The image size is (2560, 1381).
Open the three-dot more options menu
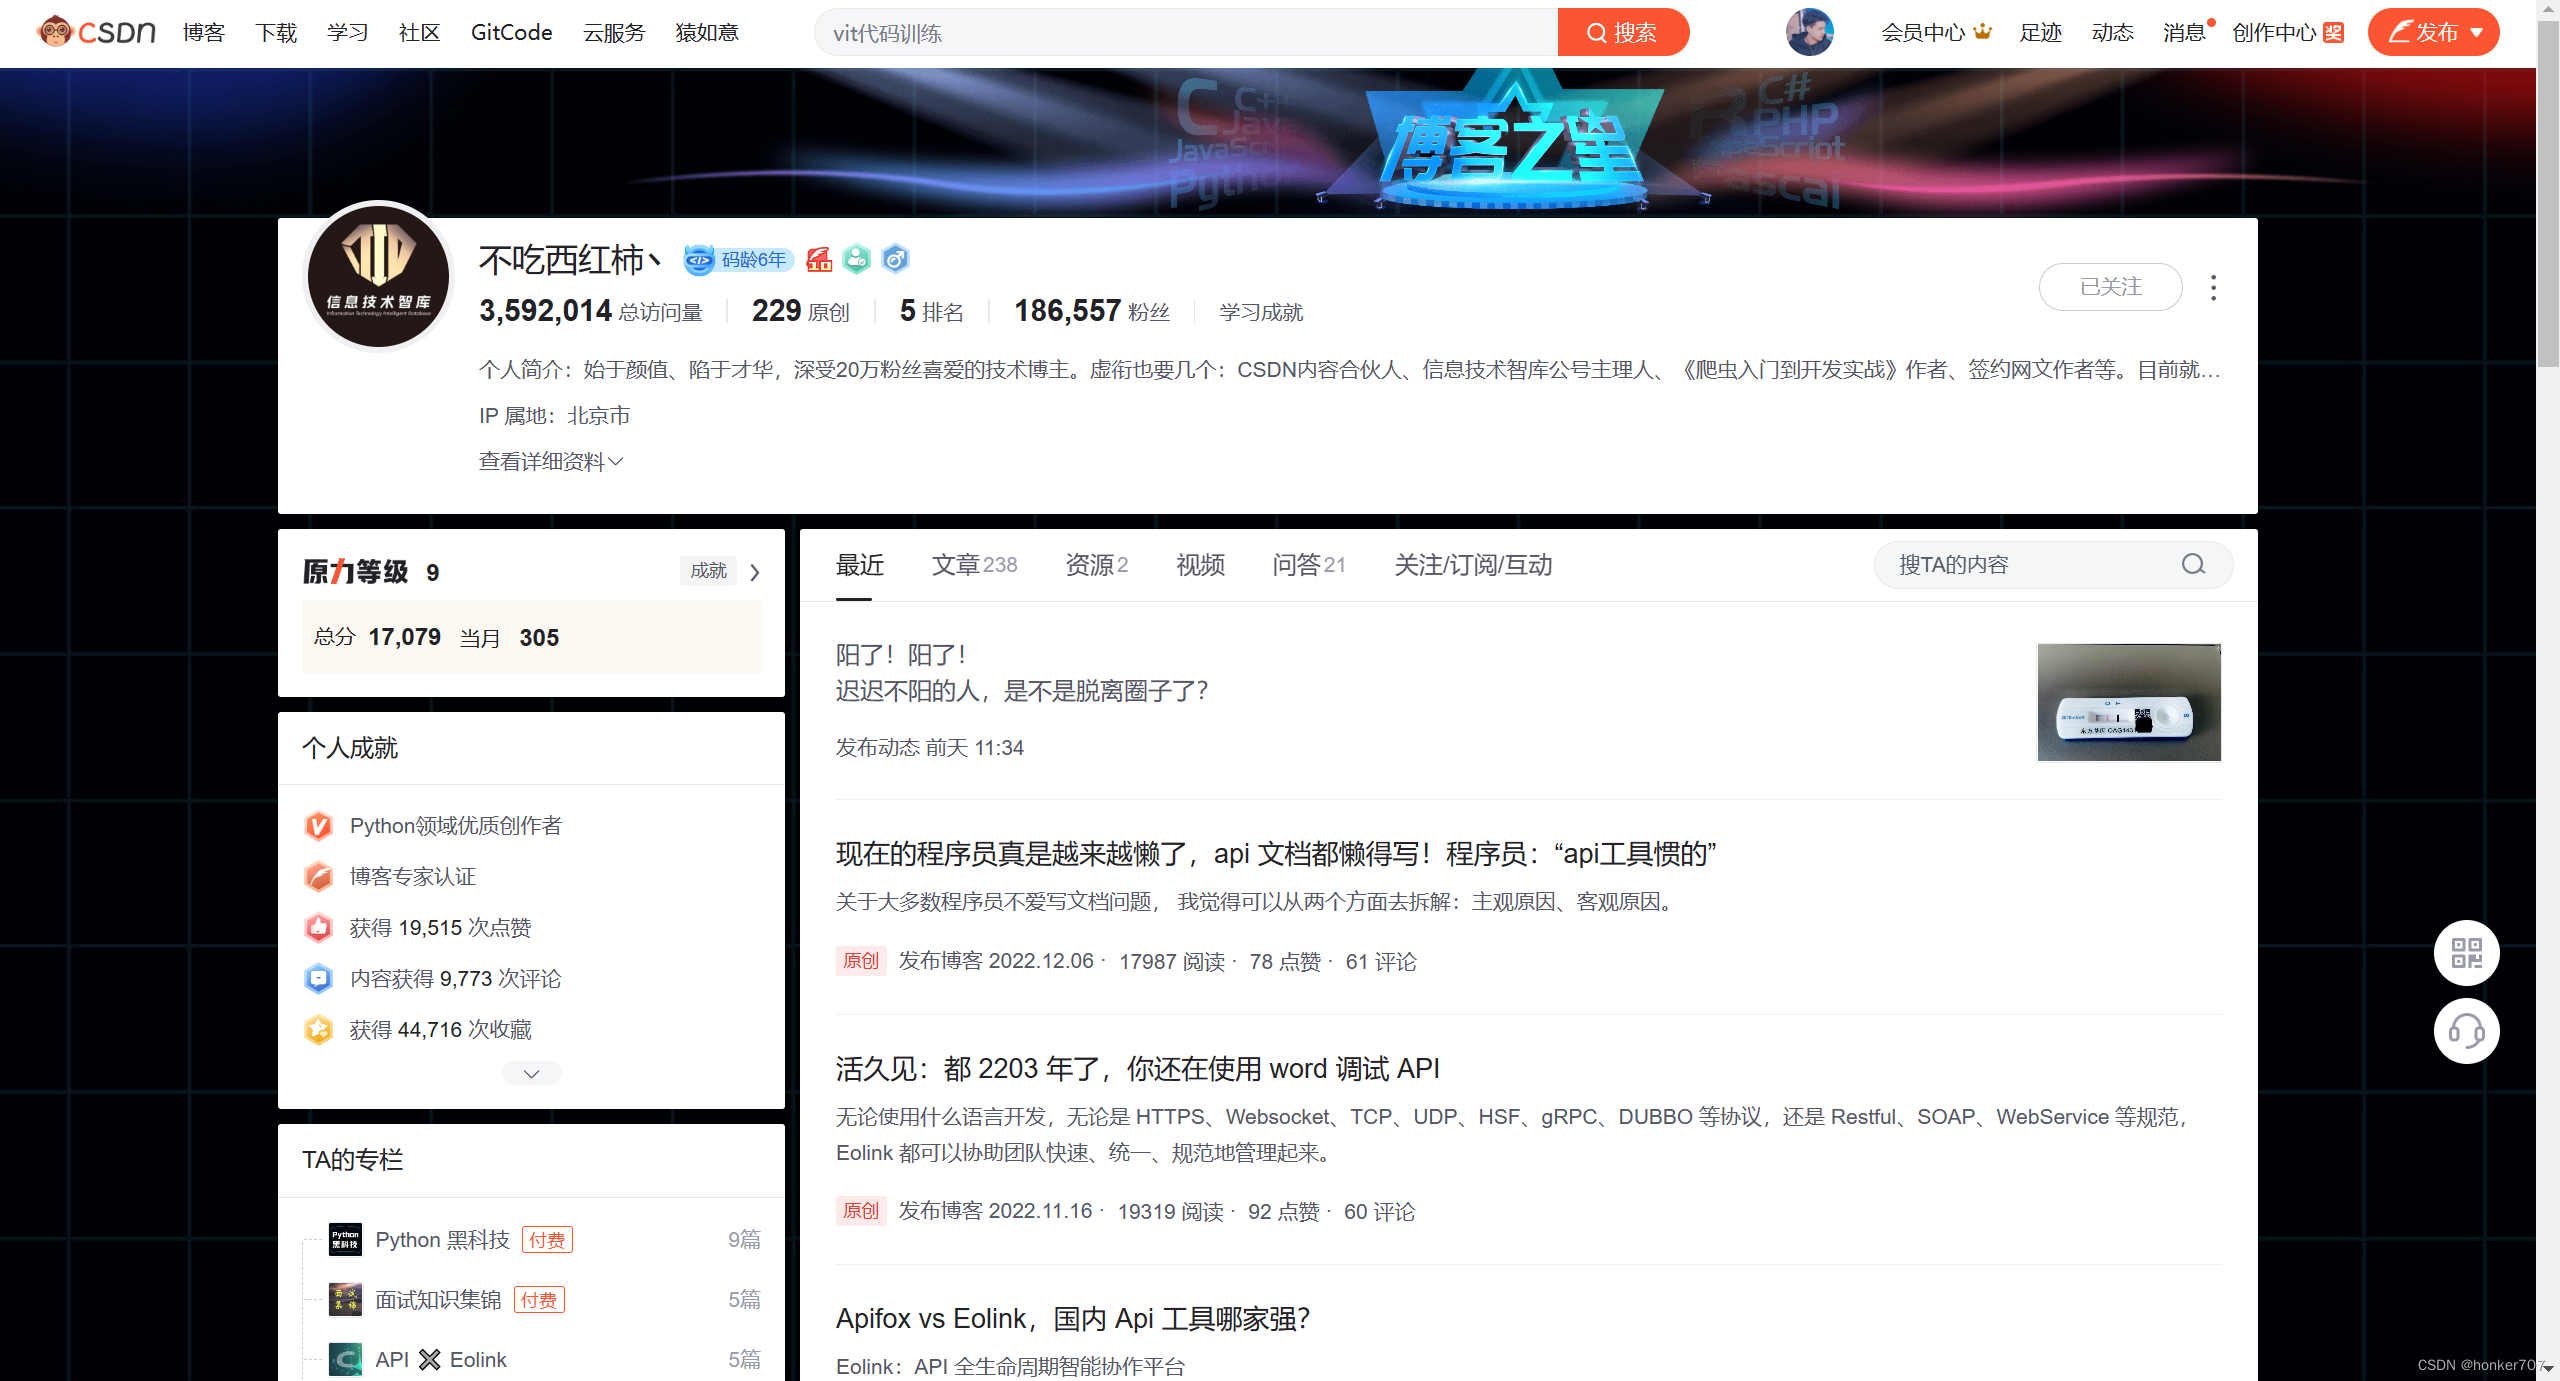pyautogui.click(x=2213, y=288)
